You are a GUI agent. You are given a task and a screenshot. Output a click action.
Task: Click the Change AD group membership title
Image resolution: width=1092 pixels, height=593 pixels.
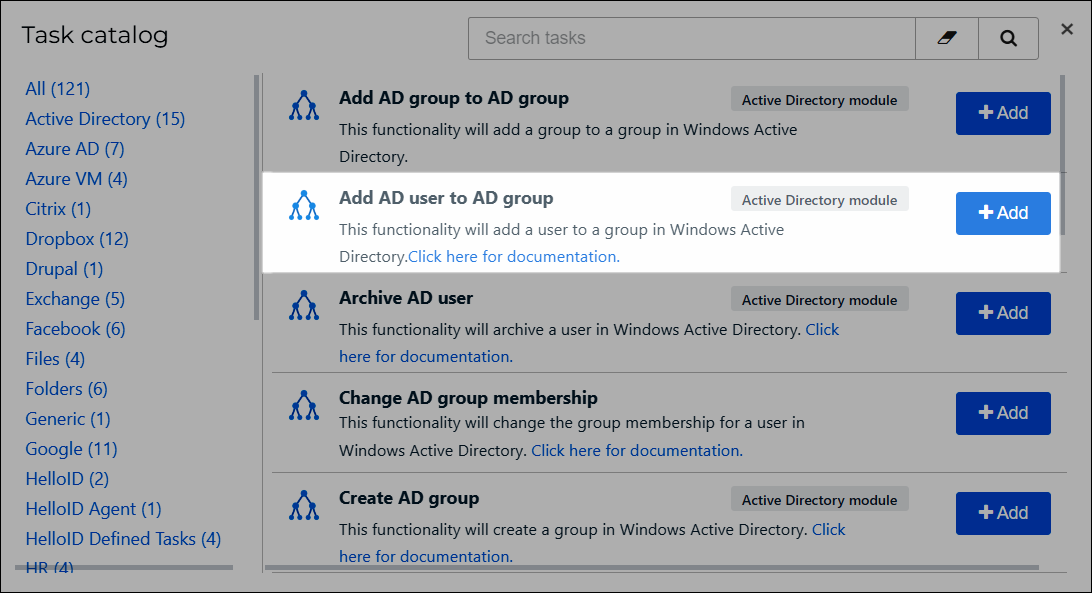tap(469, 398)
